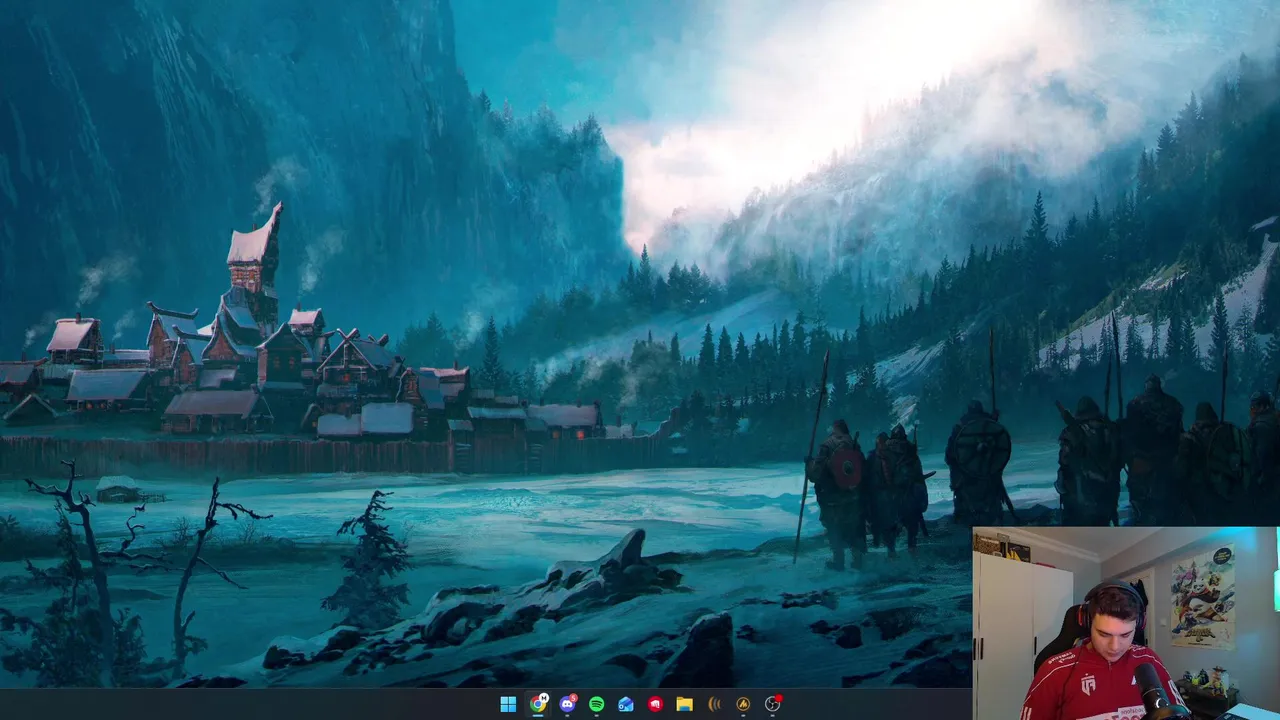Open Google Chrome from the taskbar
Viewport: 1280px width, 720px height.
pyautogui.click(x=538, y=704)
